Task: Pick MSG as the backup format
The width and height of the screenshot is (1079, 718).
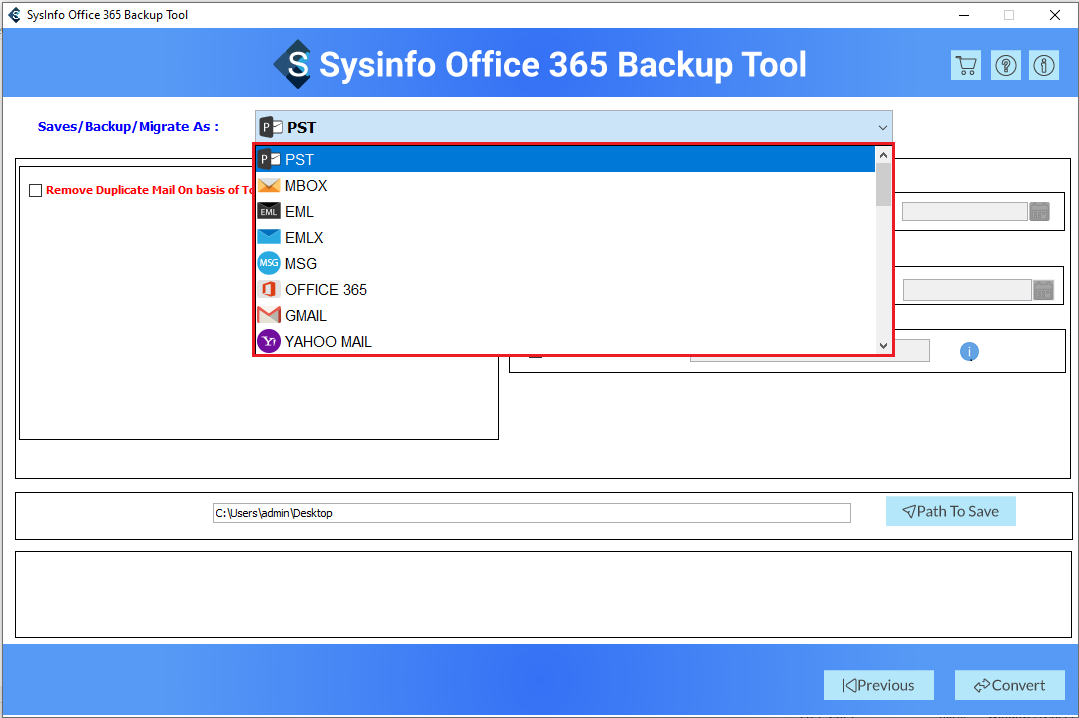Action: point(301,264)
